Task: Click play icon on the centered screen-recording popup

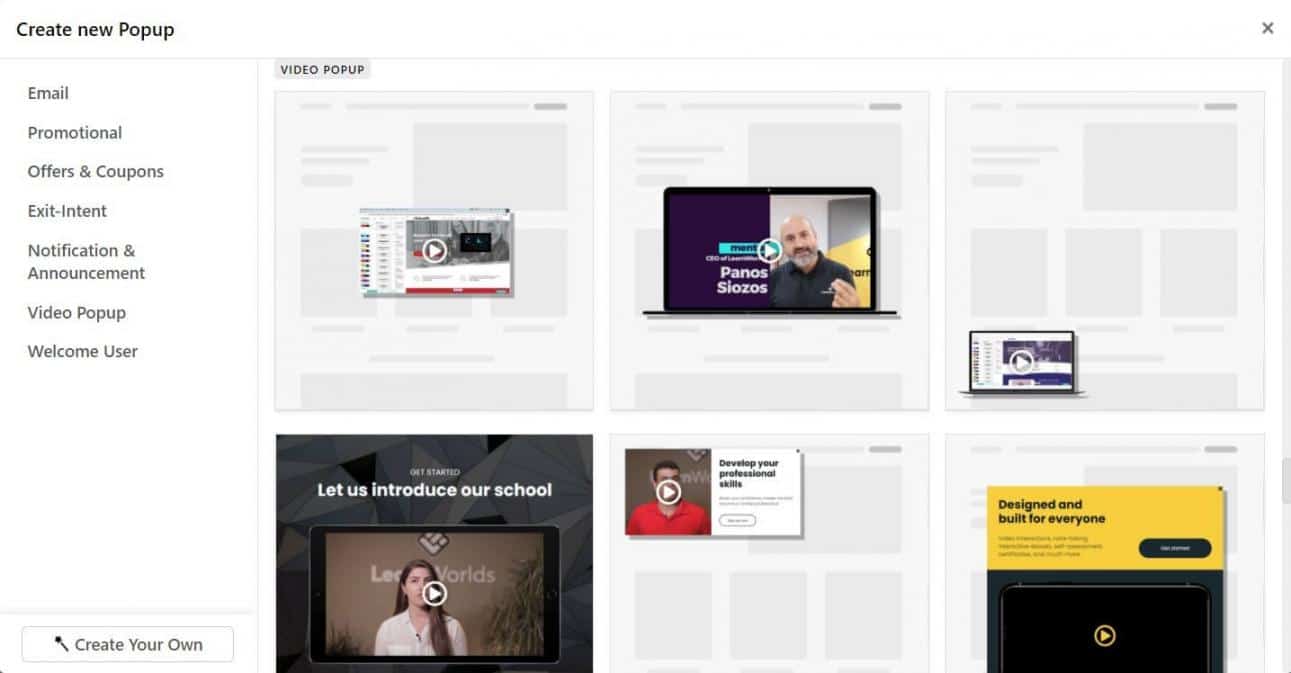Action: [434, 251]
